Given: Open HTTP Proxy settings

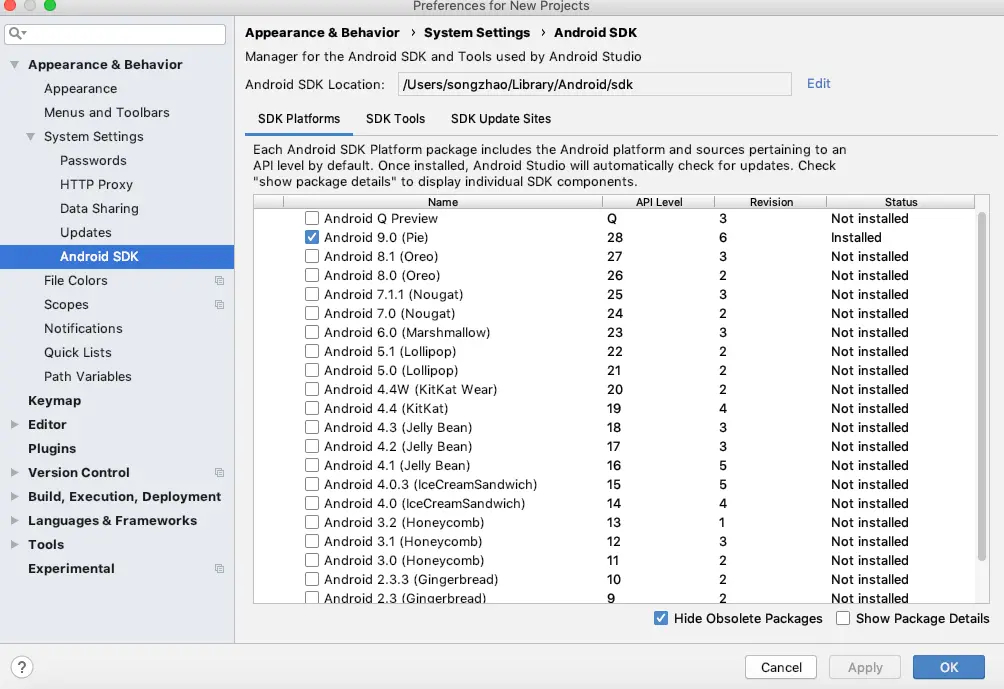Looking at the screenshot, I should tap(97, 184).
